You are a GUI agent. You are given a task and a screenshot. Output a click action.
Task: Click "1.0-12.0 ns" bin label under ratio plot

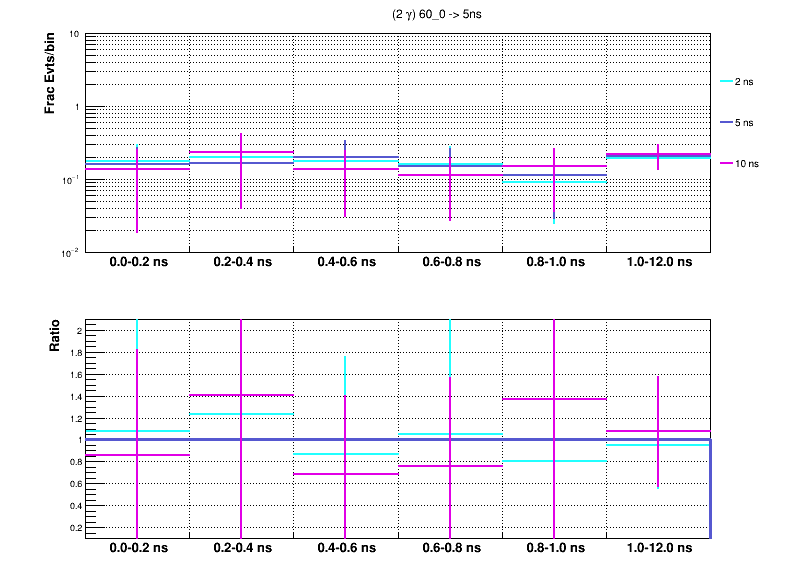click(x=657, y=549)
